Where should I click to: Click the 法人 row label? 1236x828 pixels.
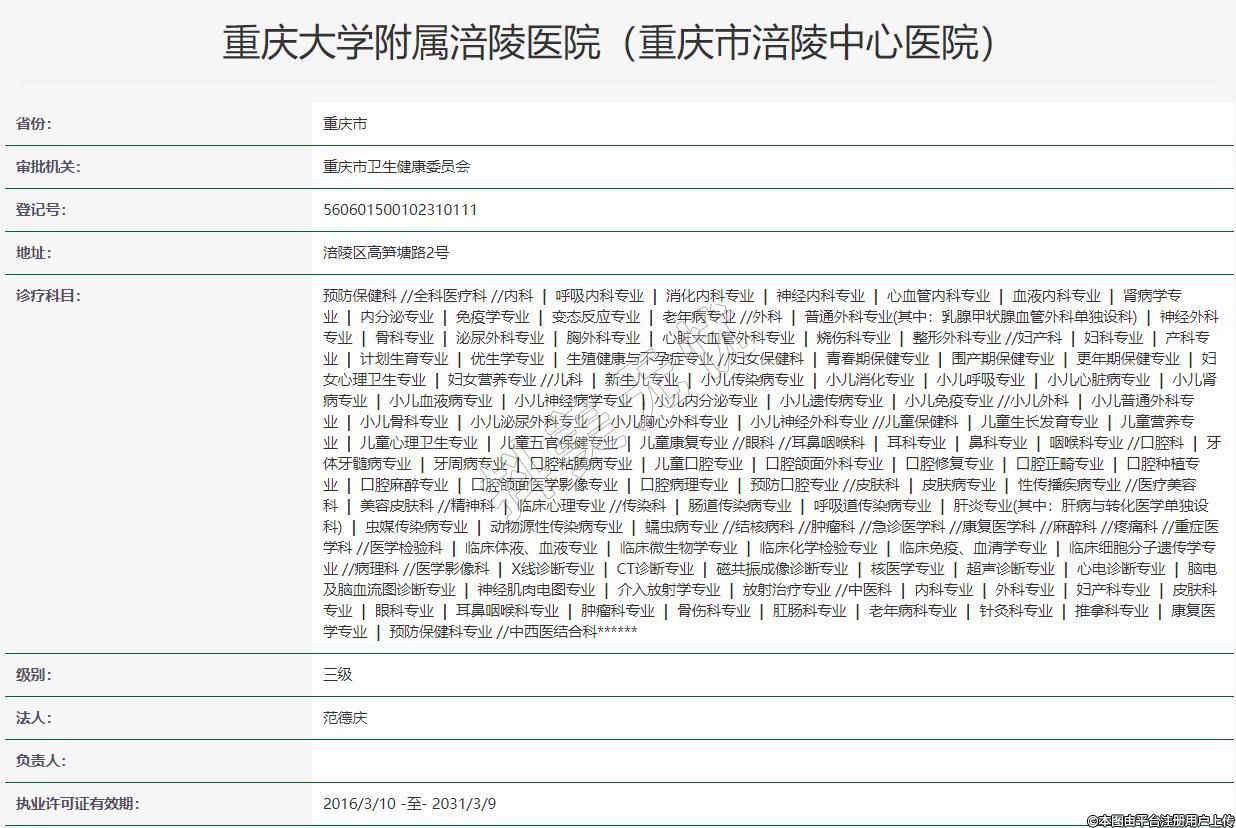[x=33, y=718]
